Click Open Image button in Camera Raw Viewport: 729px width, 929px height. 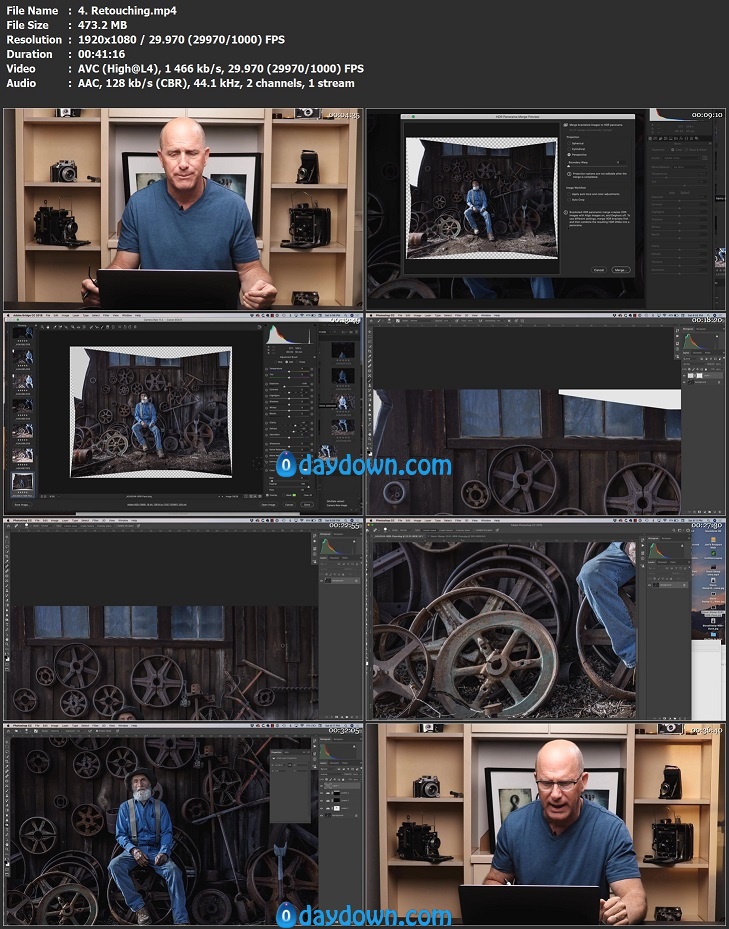[x=269, y=505]
